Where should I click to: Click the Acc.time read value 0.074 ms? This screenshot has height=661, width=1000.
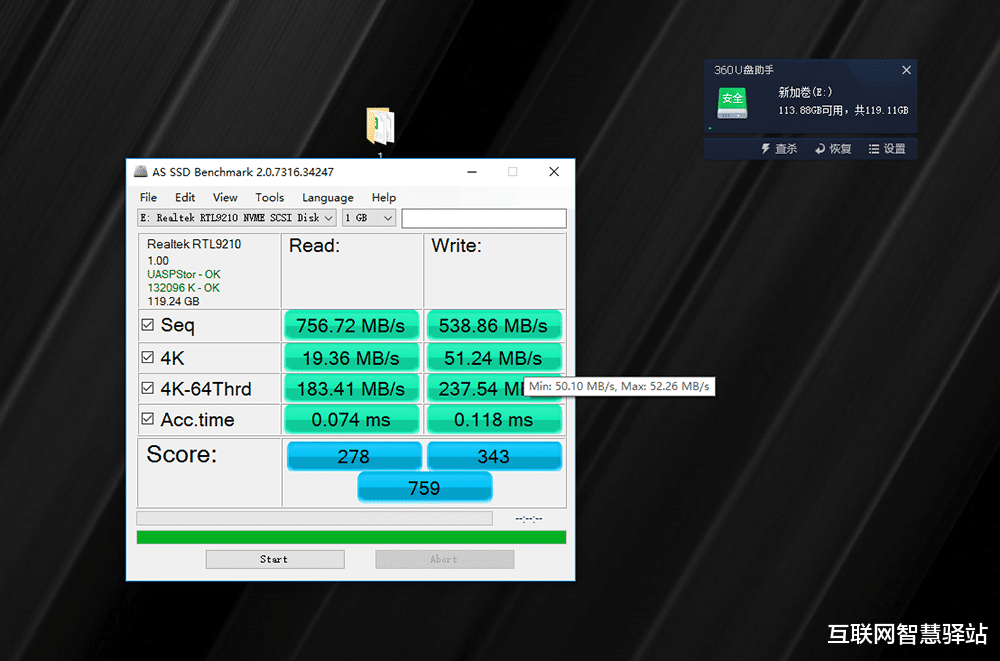(351, 419)
